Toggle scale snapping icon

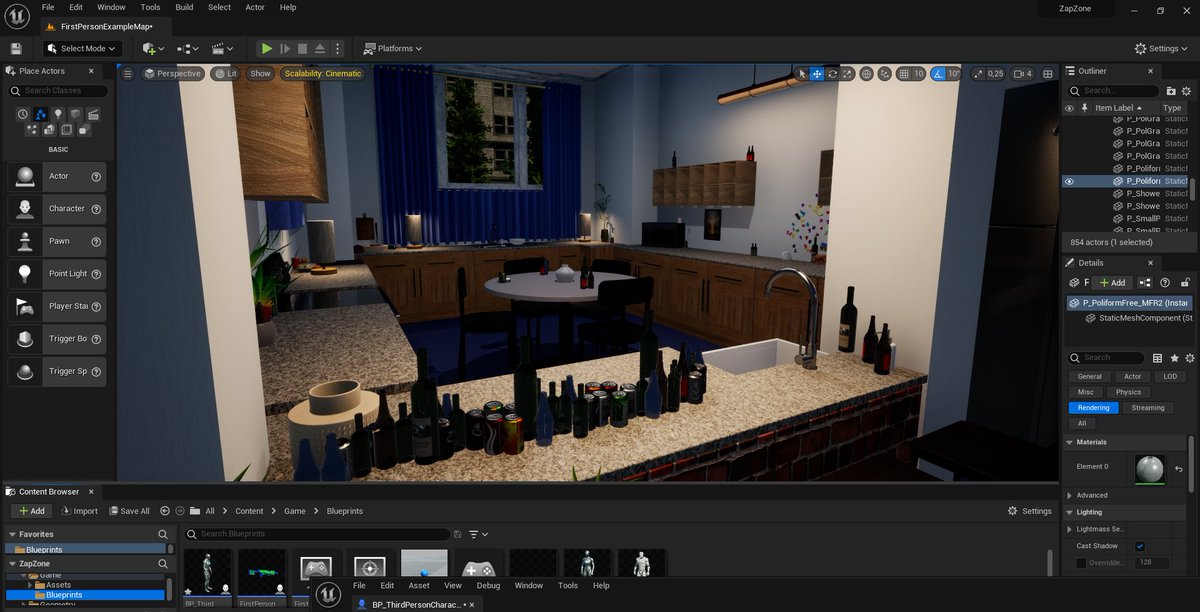coord(977,74)
